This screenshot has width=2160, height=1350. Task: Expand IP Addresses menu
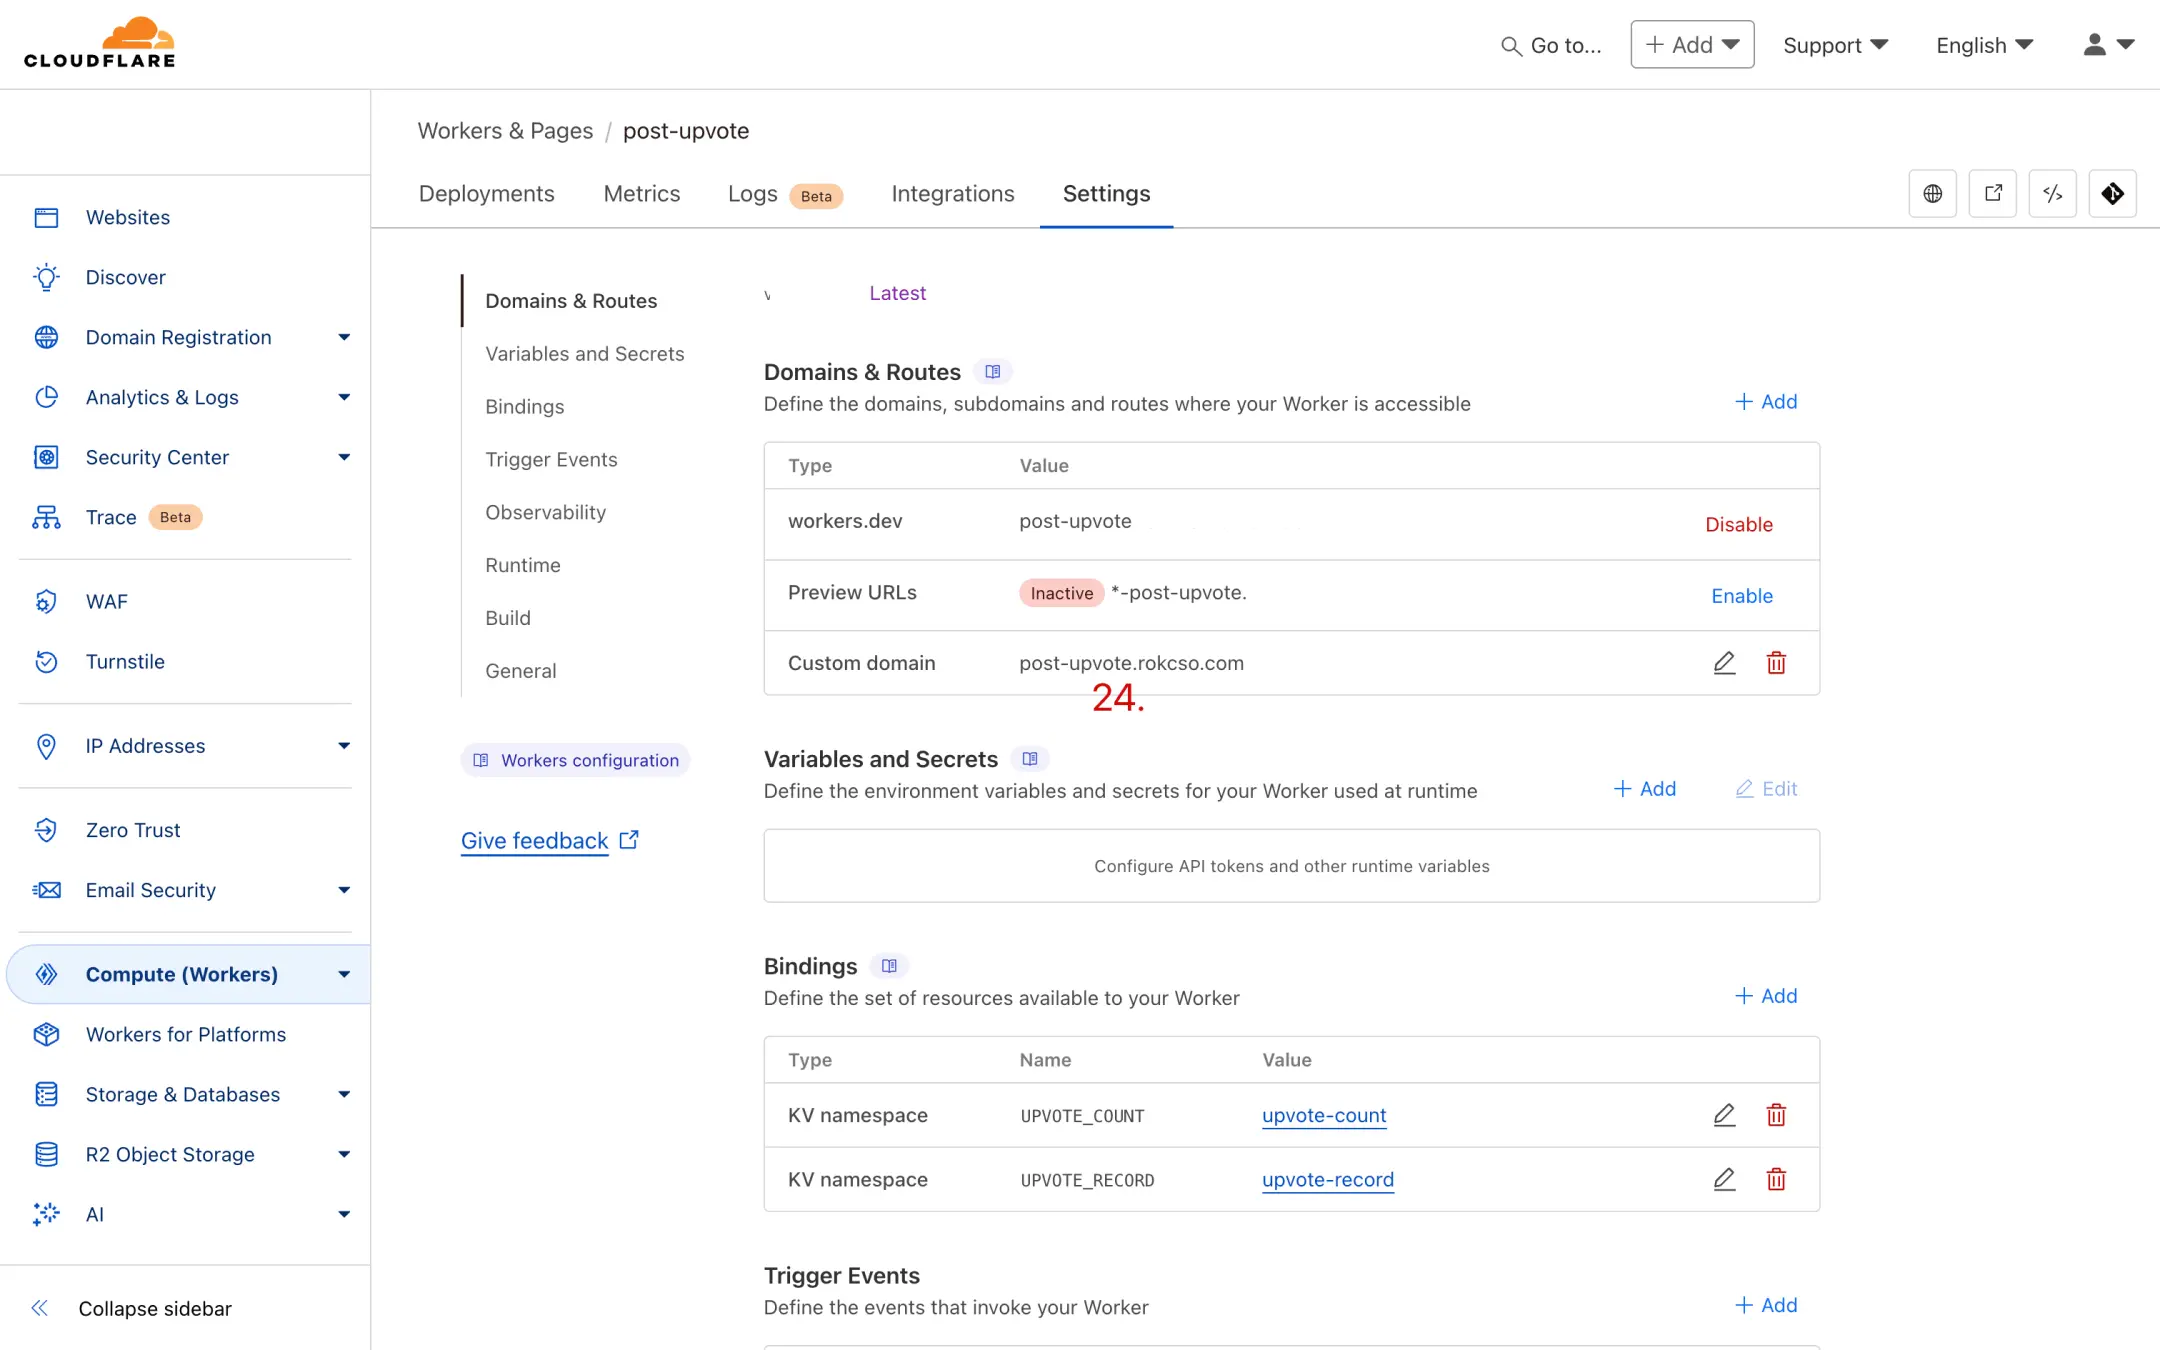(344, 746)
